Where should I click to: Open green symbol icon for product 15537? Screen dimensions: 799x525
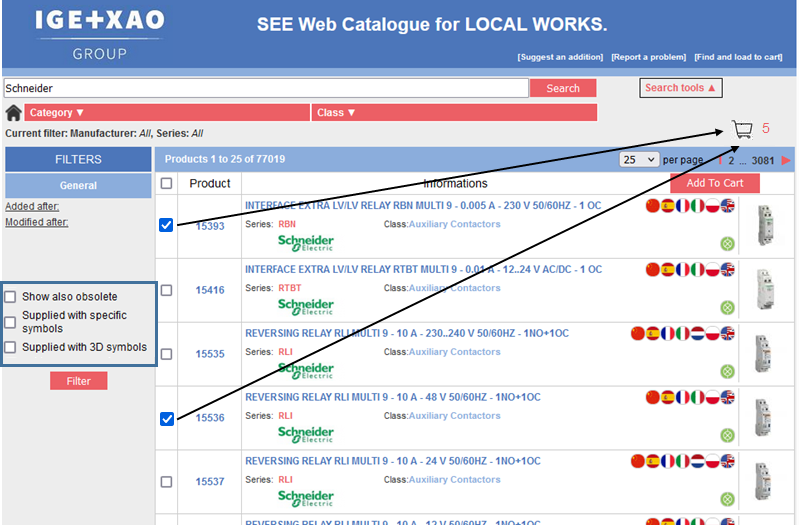(728, 499)
